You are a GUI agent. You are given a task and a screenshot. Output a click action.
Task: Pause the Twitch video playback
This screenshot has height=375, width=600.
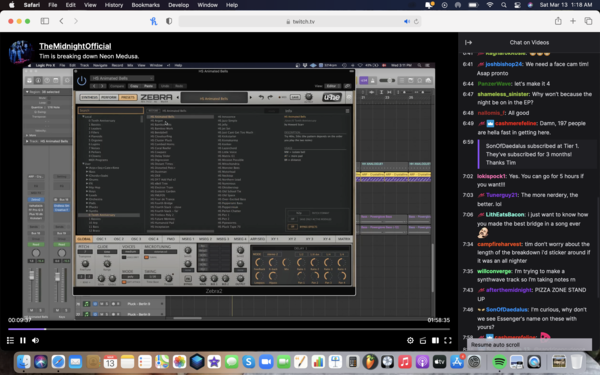point(23,340)
